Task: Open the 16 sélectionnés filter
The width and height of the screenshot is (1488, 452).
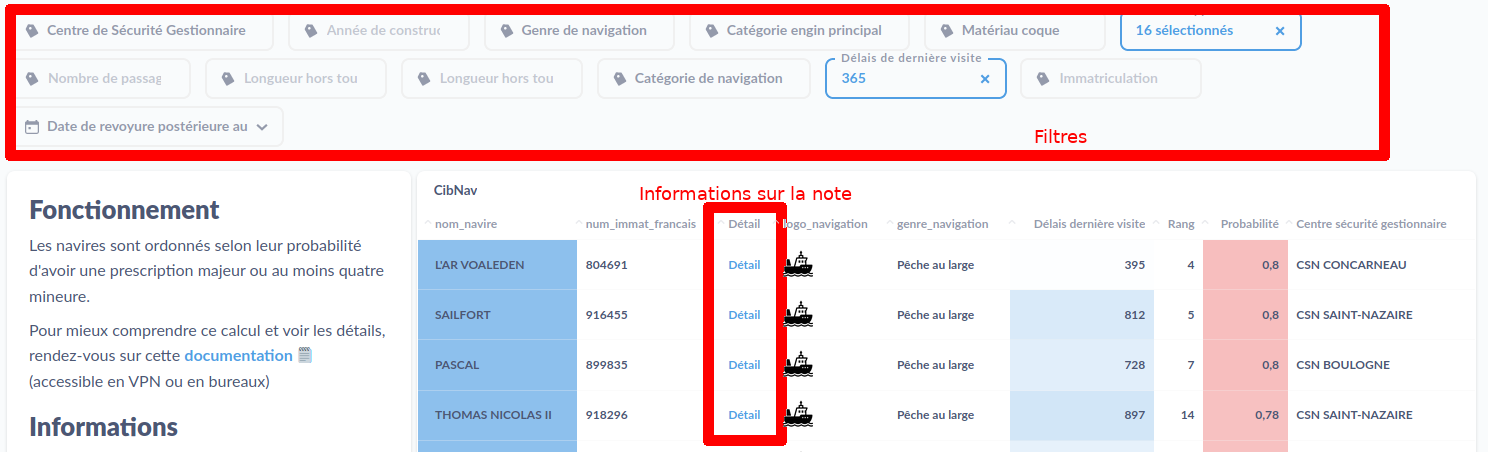Action: (1211, 31)
